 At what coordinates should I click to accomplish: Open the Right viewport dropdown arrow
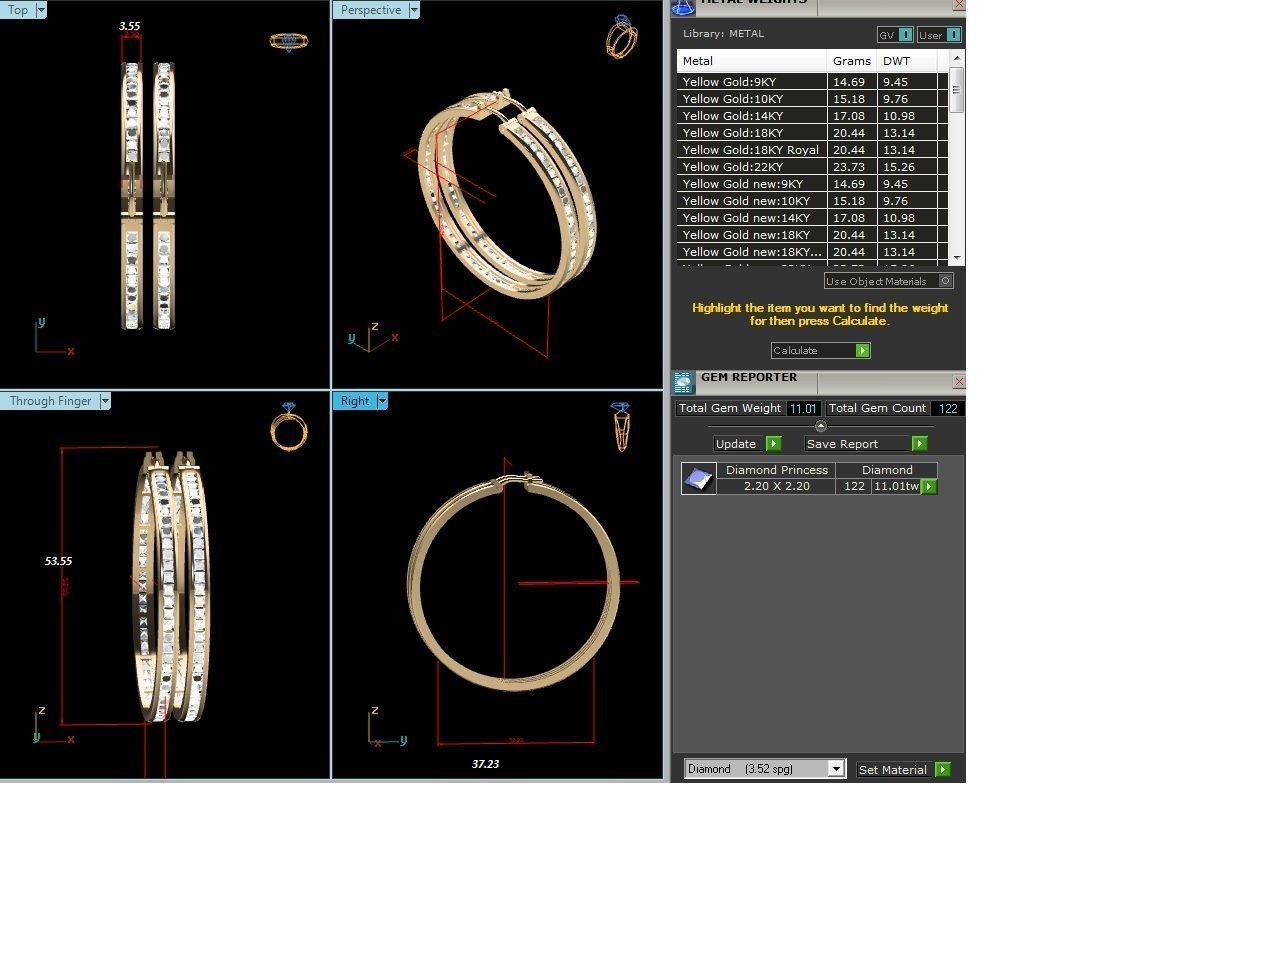coord(382,401)
